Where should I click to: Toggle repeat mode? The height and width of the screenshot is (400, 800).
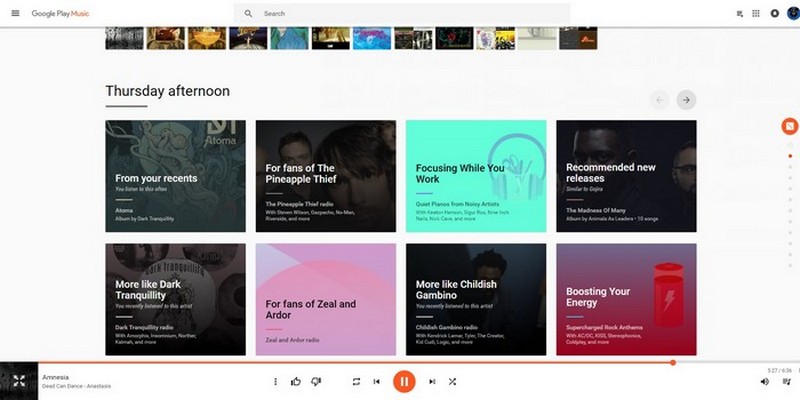coord(356,382)
